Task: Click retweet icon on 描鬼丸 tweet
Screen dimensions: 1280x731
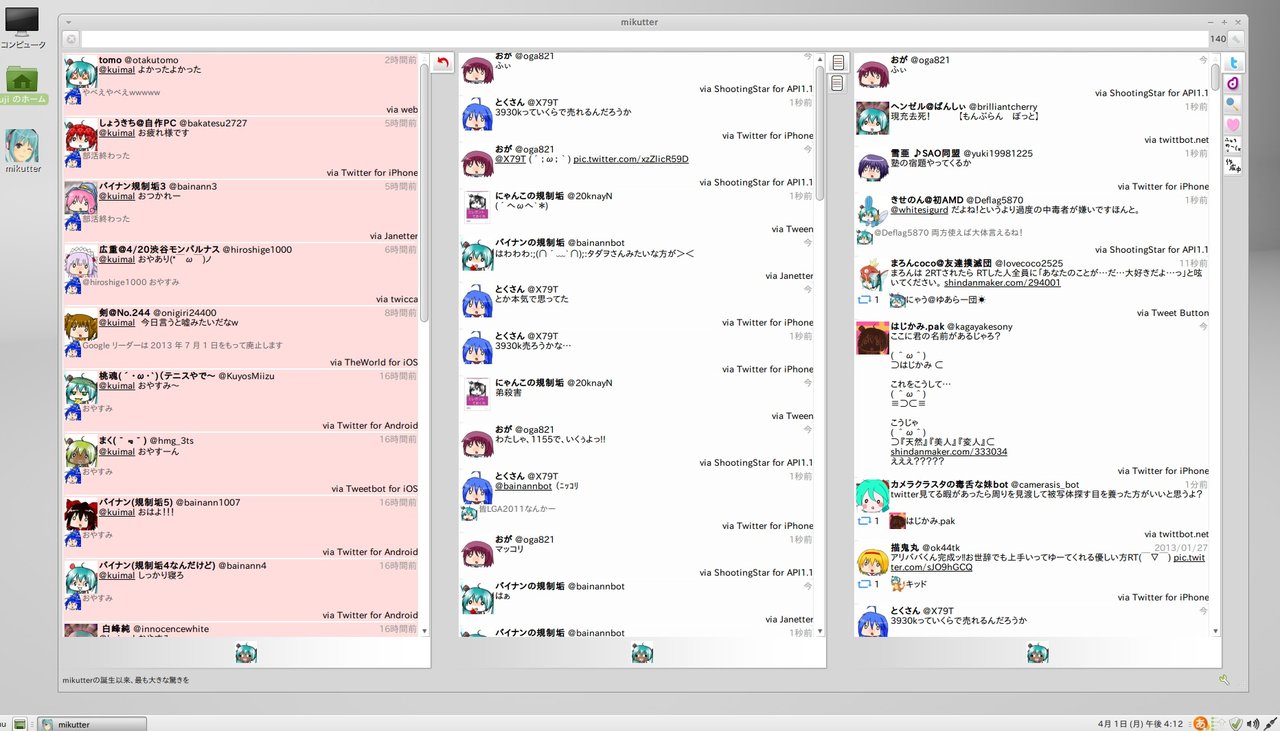Action: 865,584
